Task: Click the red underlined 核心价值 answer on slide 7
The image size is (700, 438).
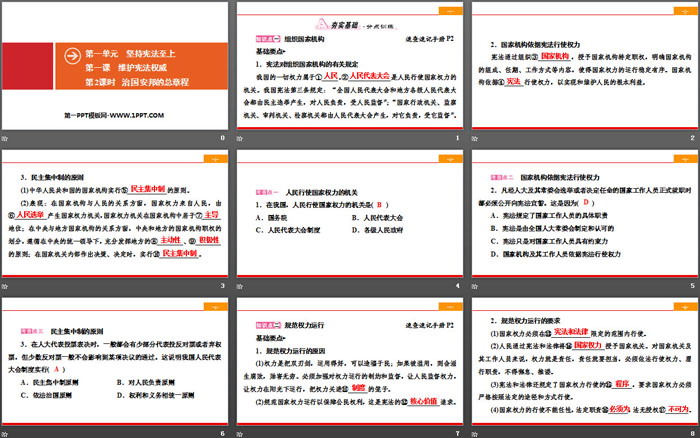Action: pyautogui.click(x=423, y=401)
